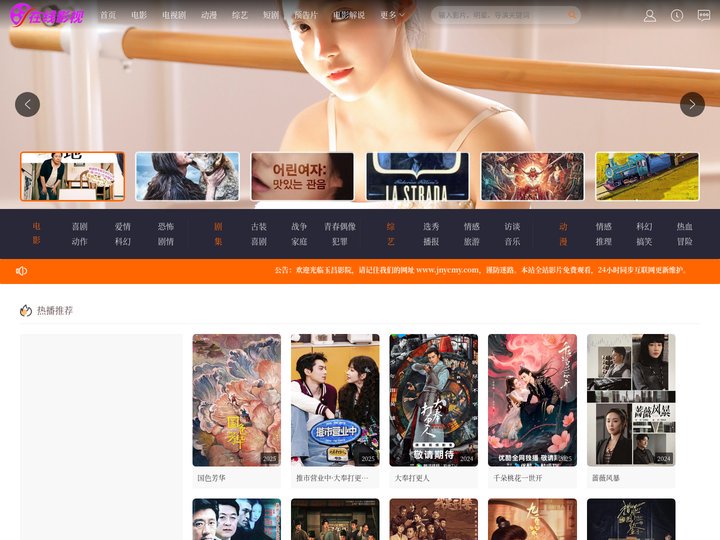The height and width of the screenshot is (540, 720).
Task: Open the 恐怖 movie genre link
Action: click(x=166, y=226)
